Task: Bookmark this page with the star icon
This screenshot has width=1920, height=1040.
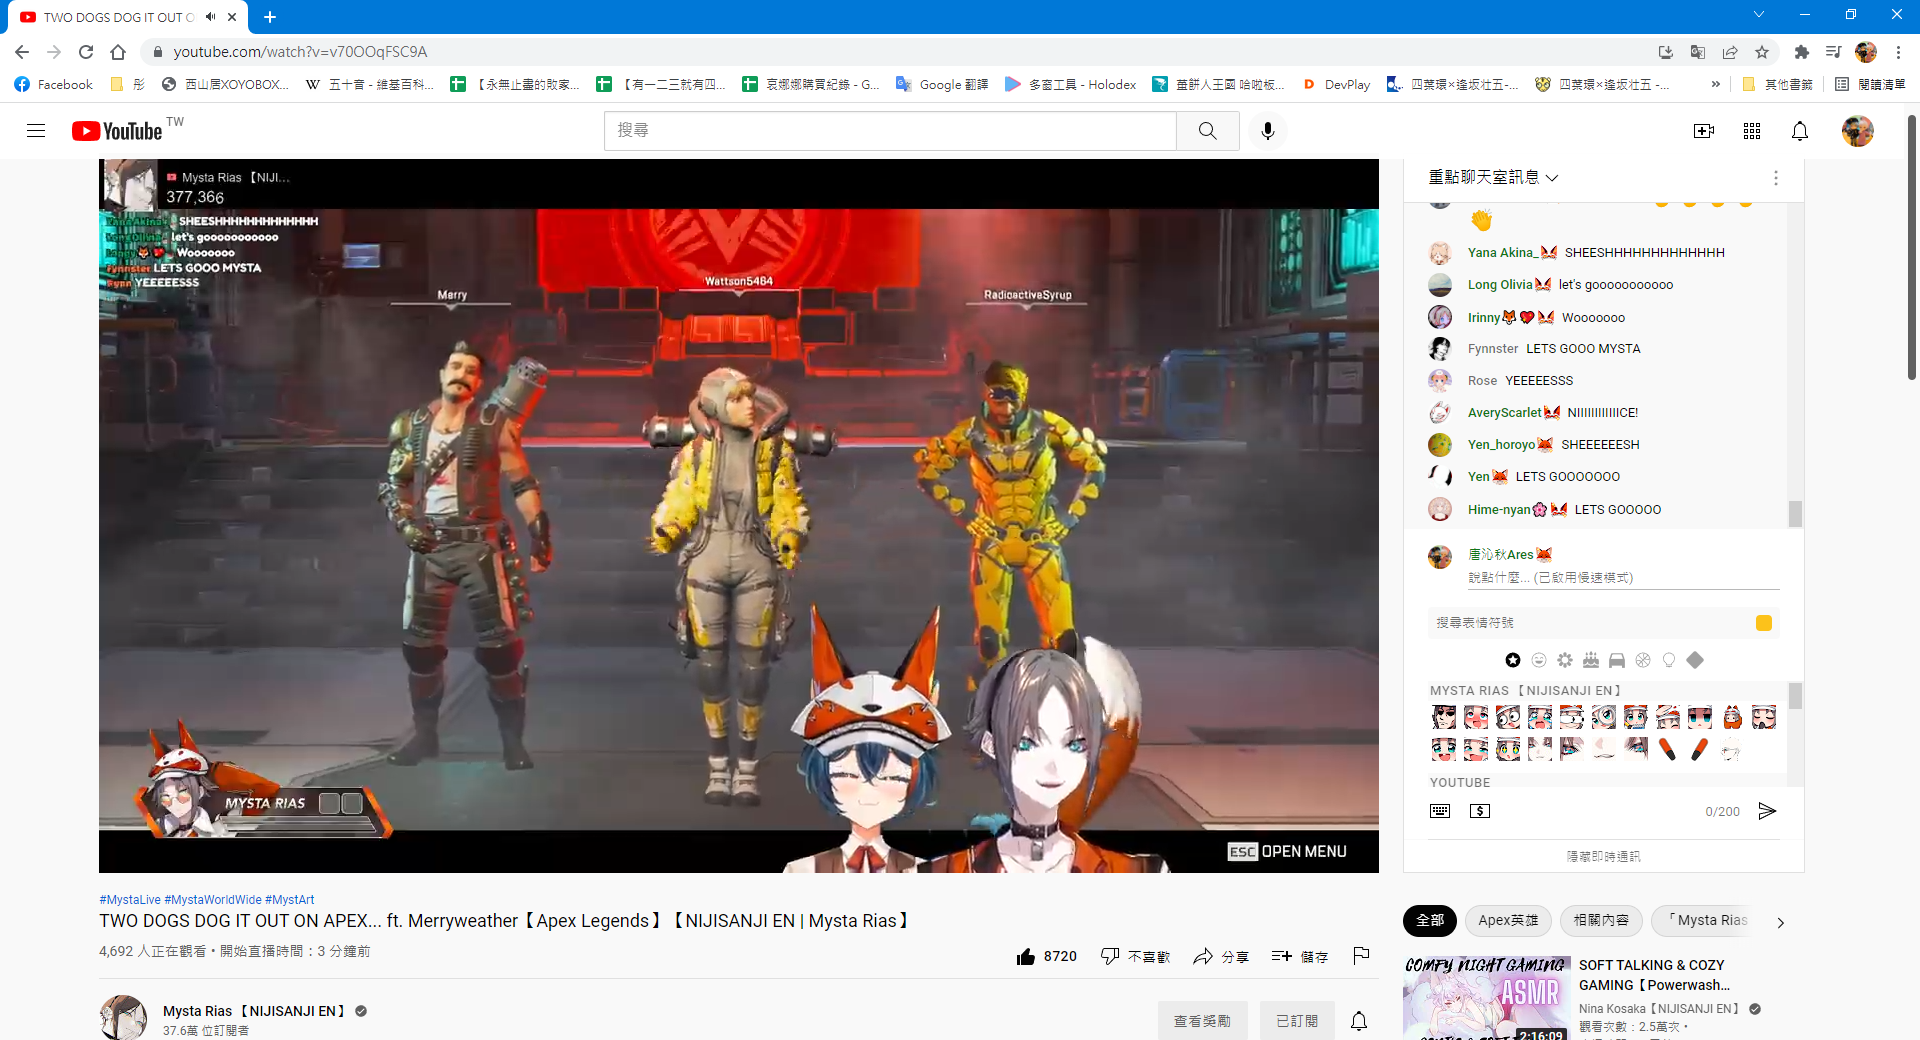Action: coord(1762,52)
